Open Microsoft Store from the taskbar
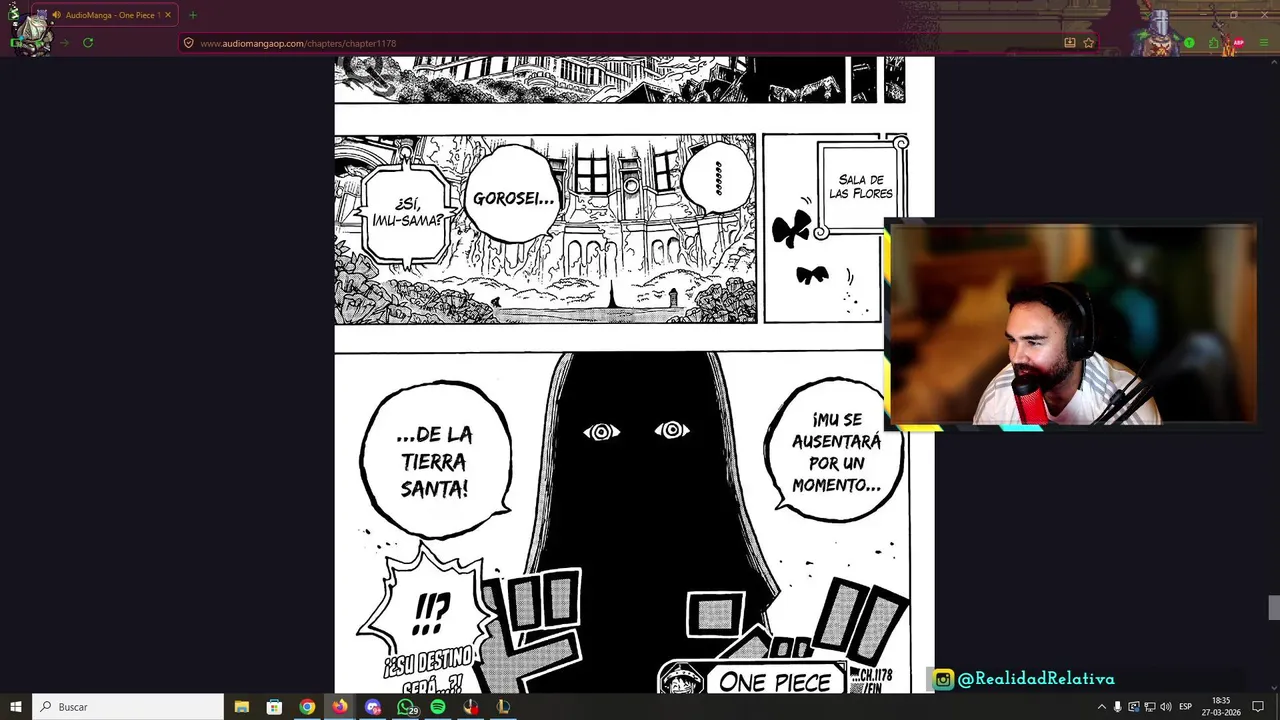Screen dimensions: 1280x720 point(274,707)
